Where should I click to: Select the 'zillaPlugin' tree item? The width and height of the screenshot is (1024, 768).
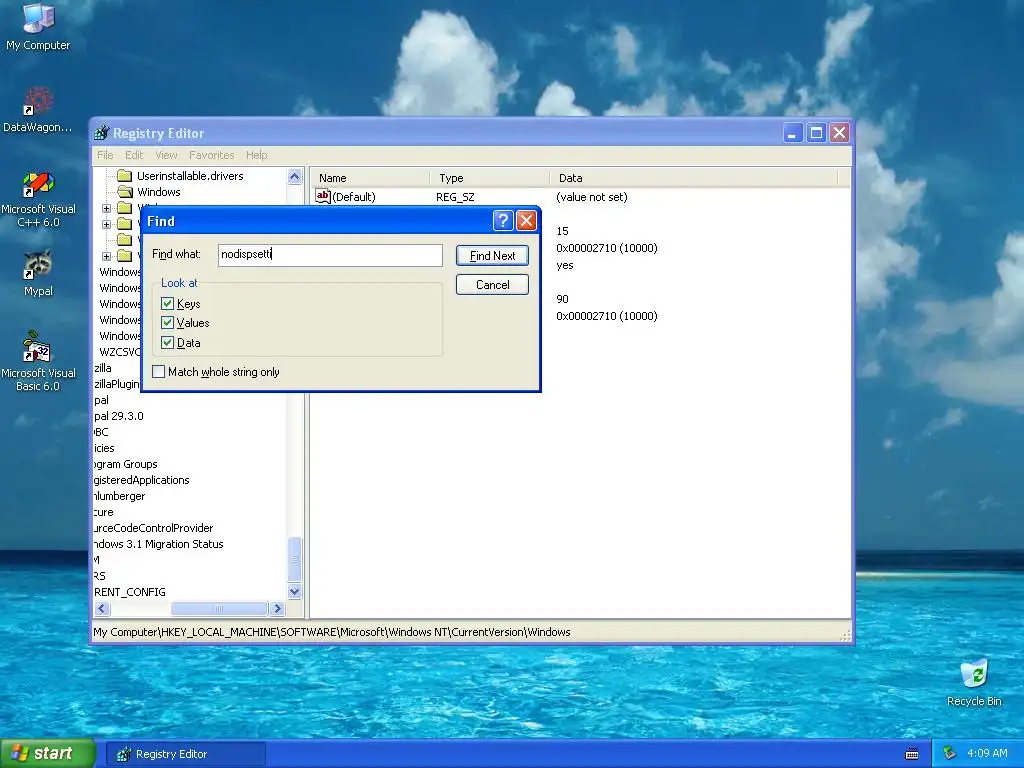point(117,384)
